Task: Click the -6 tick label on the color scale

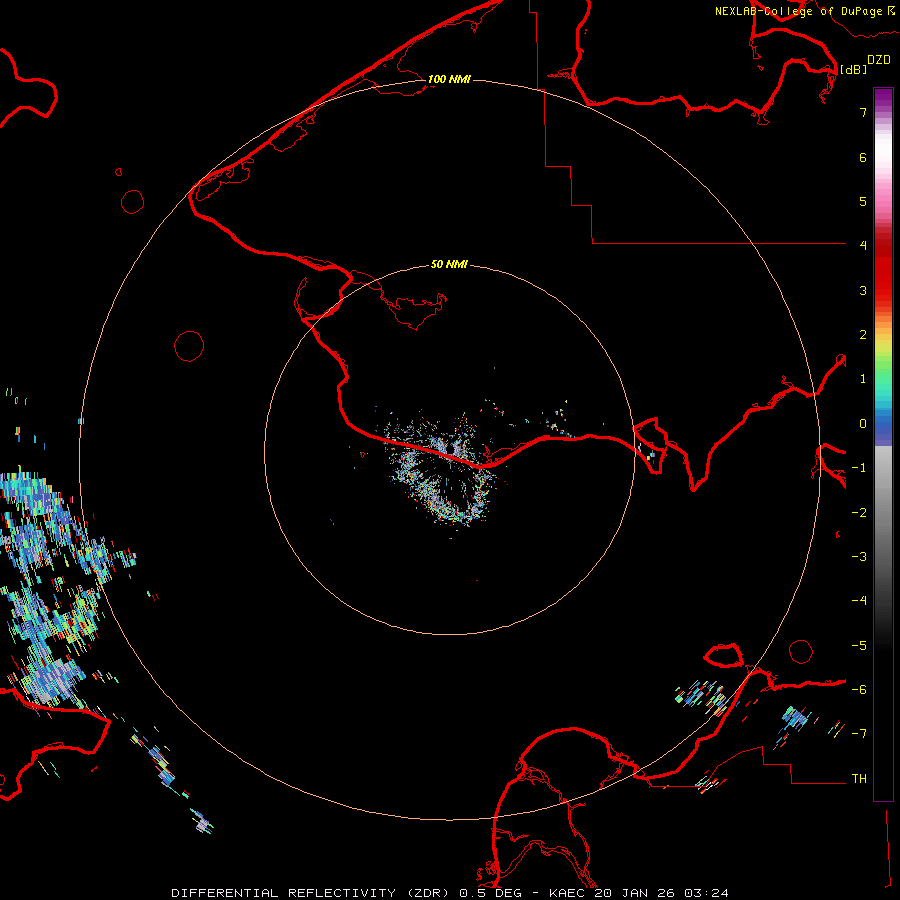Action: [859, 690]
